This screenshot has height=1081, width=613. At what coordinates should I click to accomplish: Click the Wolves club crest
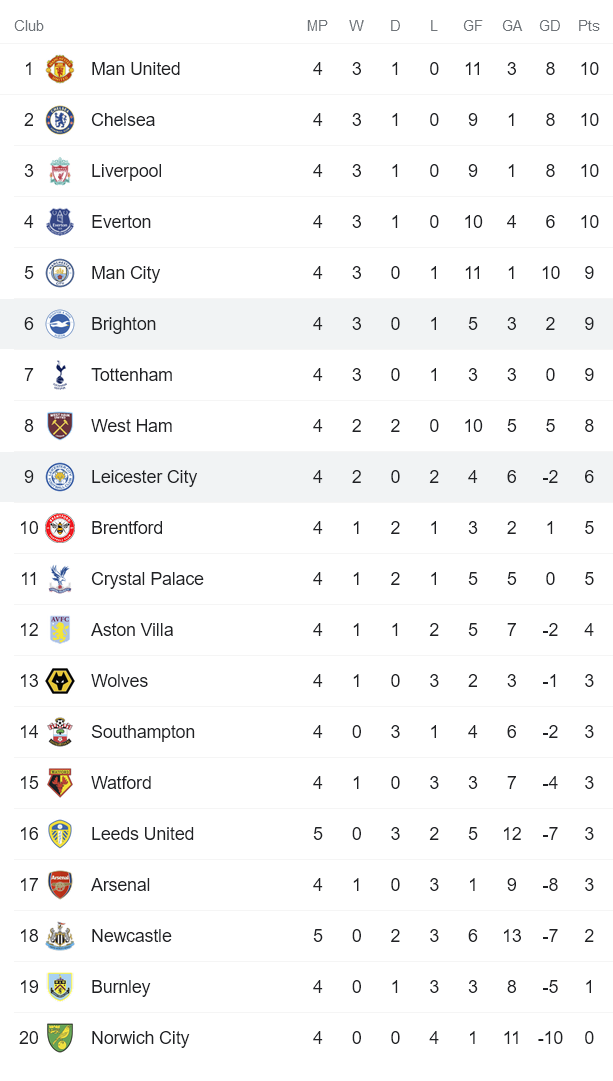click(58, 681)
